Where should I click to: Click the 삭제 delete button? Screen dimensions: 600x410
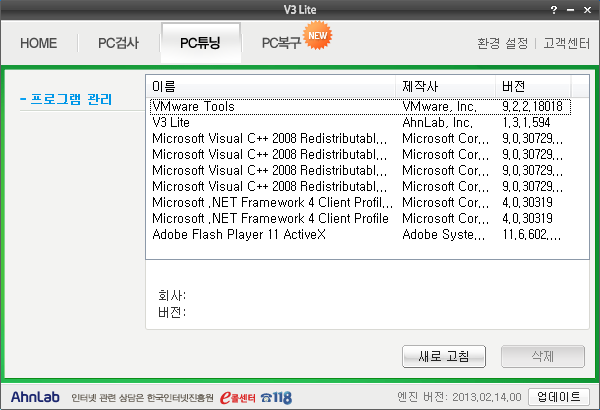[543, 356]
